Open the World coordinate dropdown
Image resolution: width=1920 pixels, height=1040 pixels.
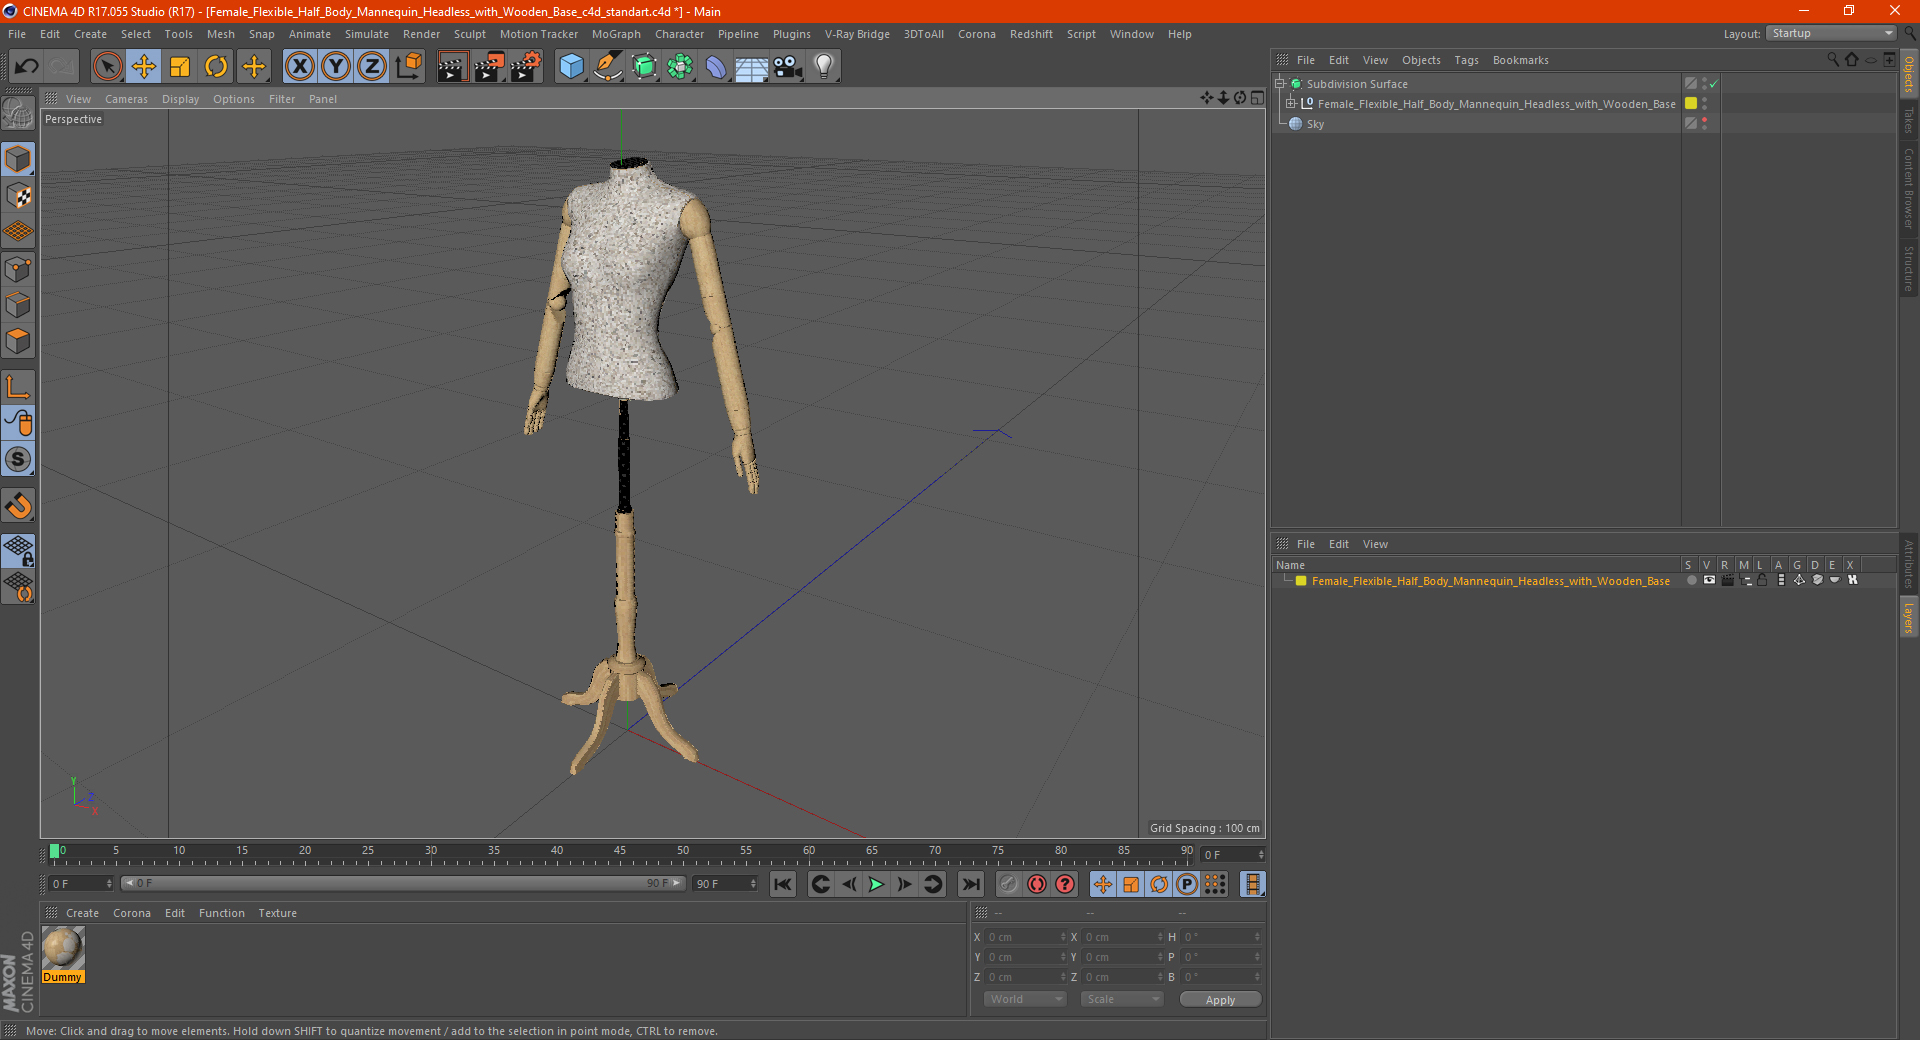(1025, 999)
